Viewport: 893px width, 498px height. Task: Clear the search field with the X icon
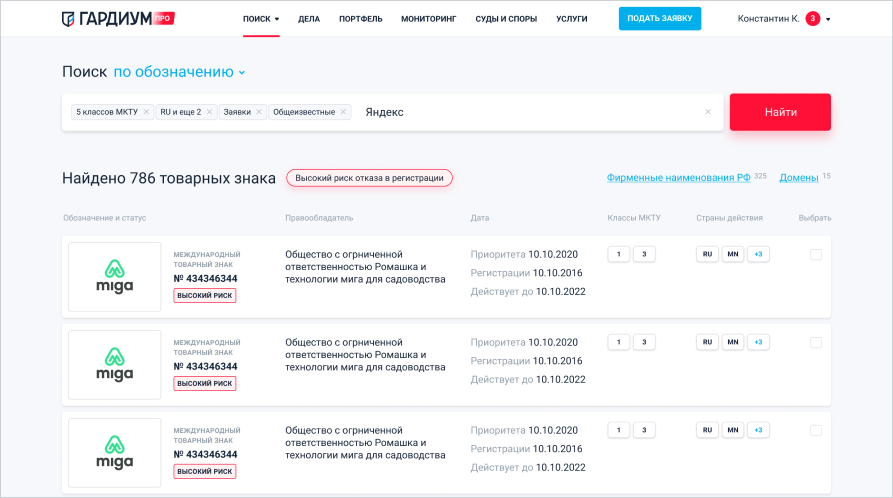(x=708, y=112)
